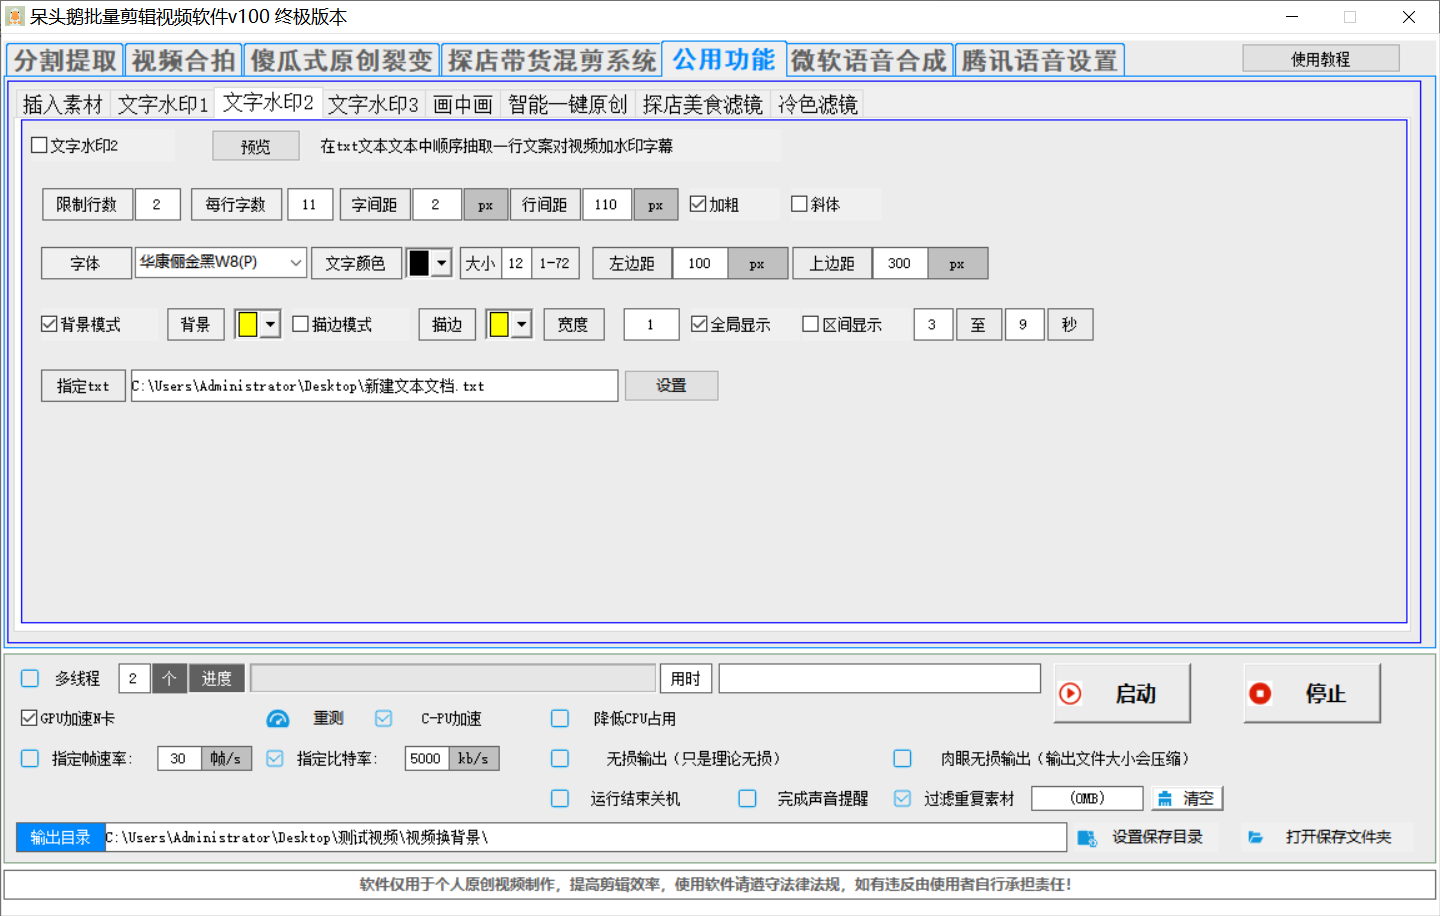Enable the 文字水印2 checkbox
The height and width of the screenshot is (916, 1440).
point(39,145)
